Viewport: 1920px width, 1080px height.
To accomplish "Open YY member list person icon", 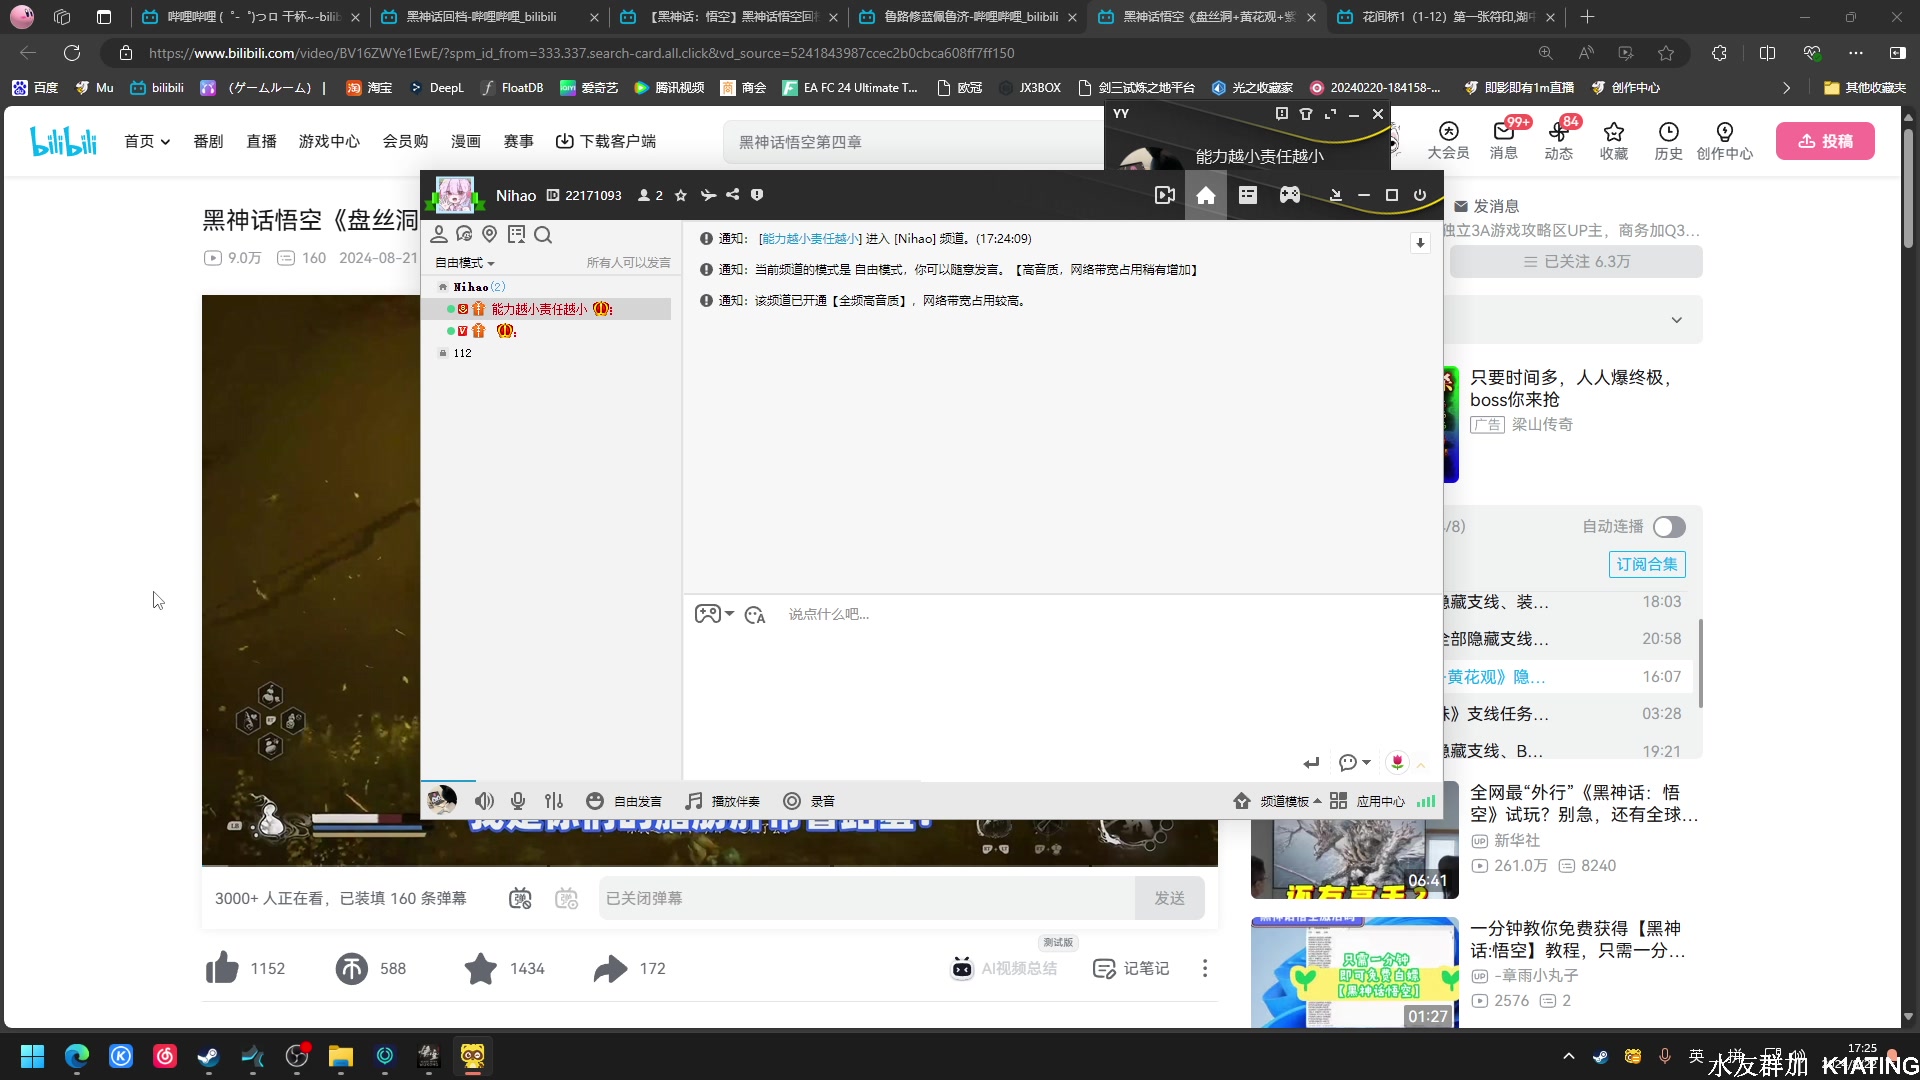I will 438,234.
